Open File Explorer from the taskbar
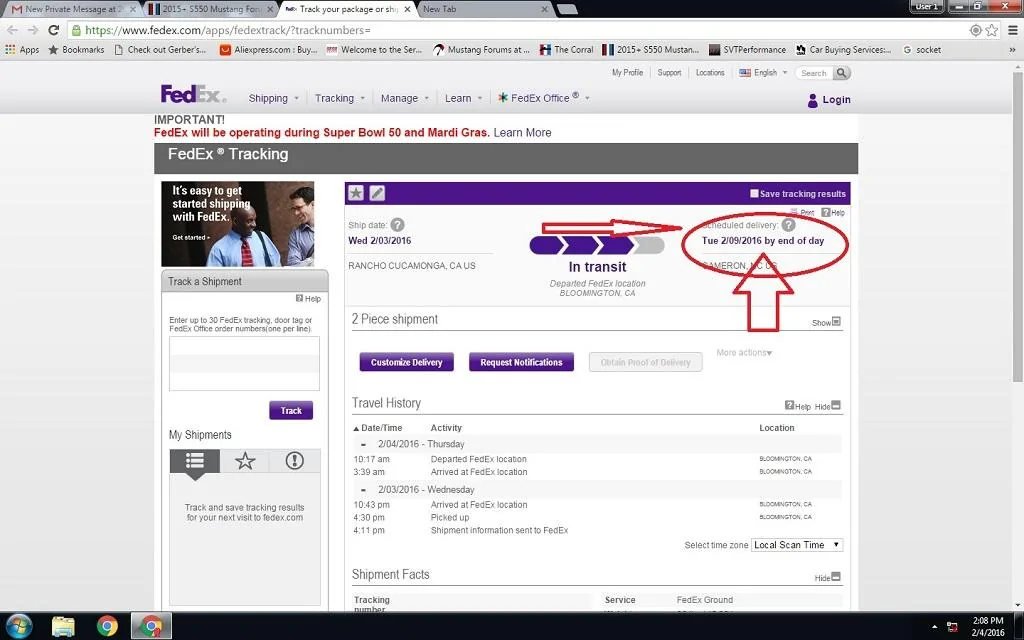Viewport: 1024px width, 640px height. [63, 626]
